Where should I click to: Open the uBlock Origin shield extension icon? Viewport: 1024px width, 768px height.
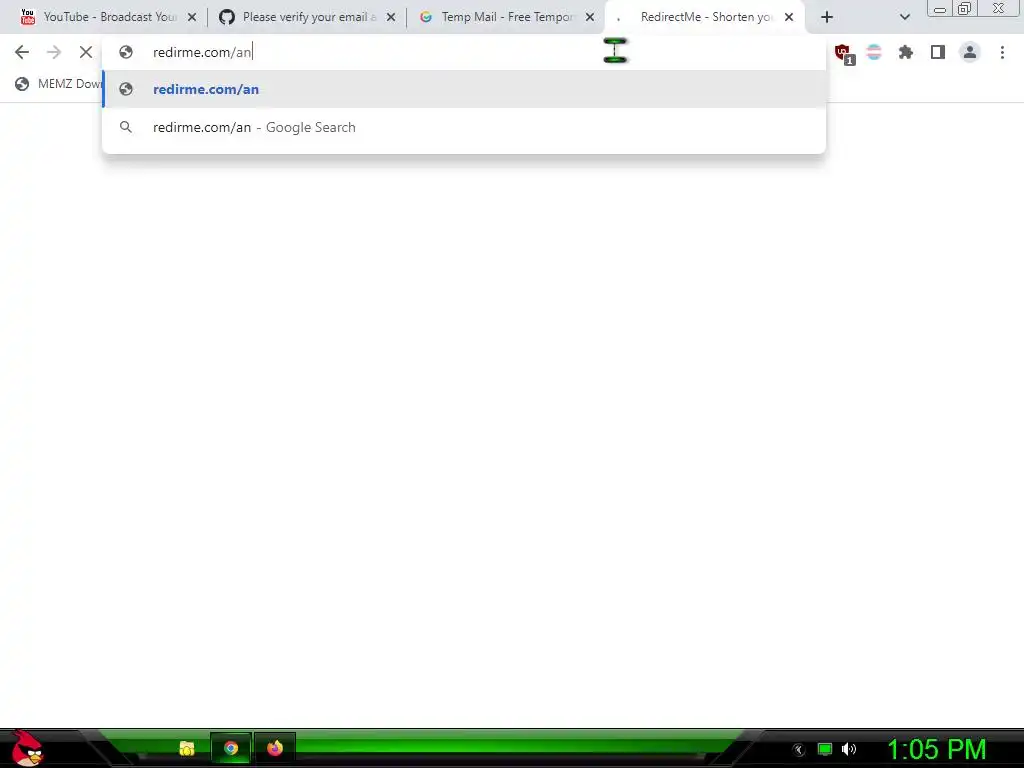843,53
